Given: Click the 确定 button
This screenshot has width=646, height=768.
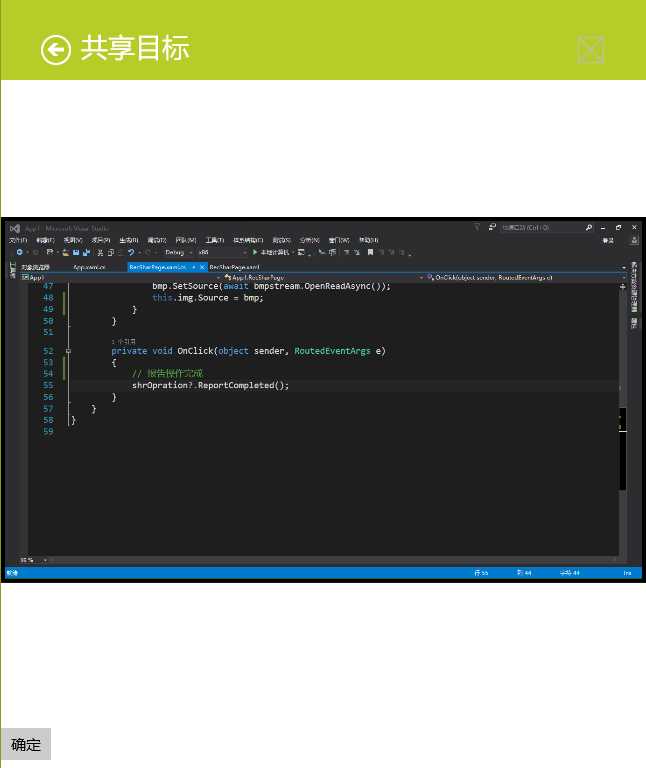Looking at the screenshot, I should click(26, 744).
